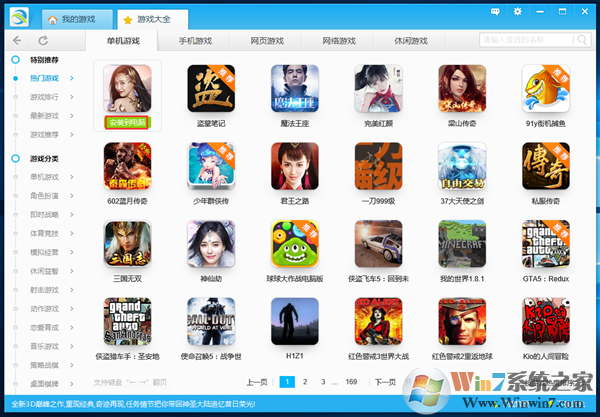Go to 下一页 next page
This screenshot has height=417, width=600.
385,382
